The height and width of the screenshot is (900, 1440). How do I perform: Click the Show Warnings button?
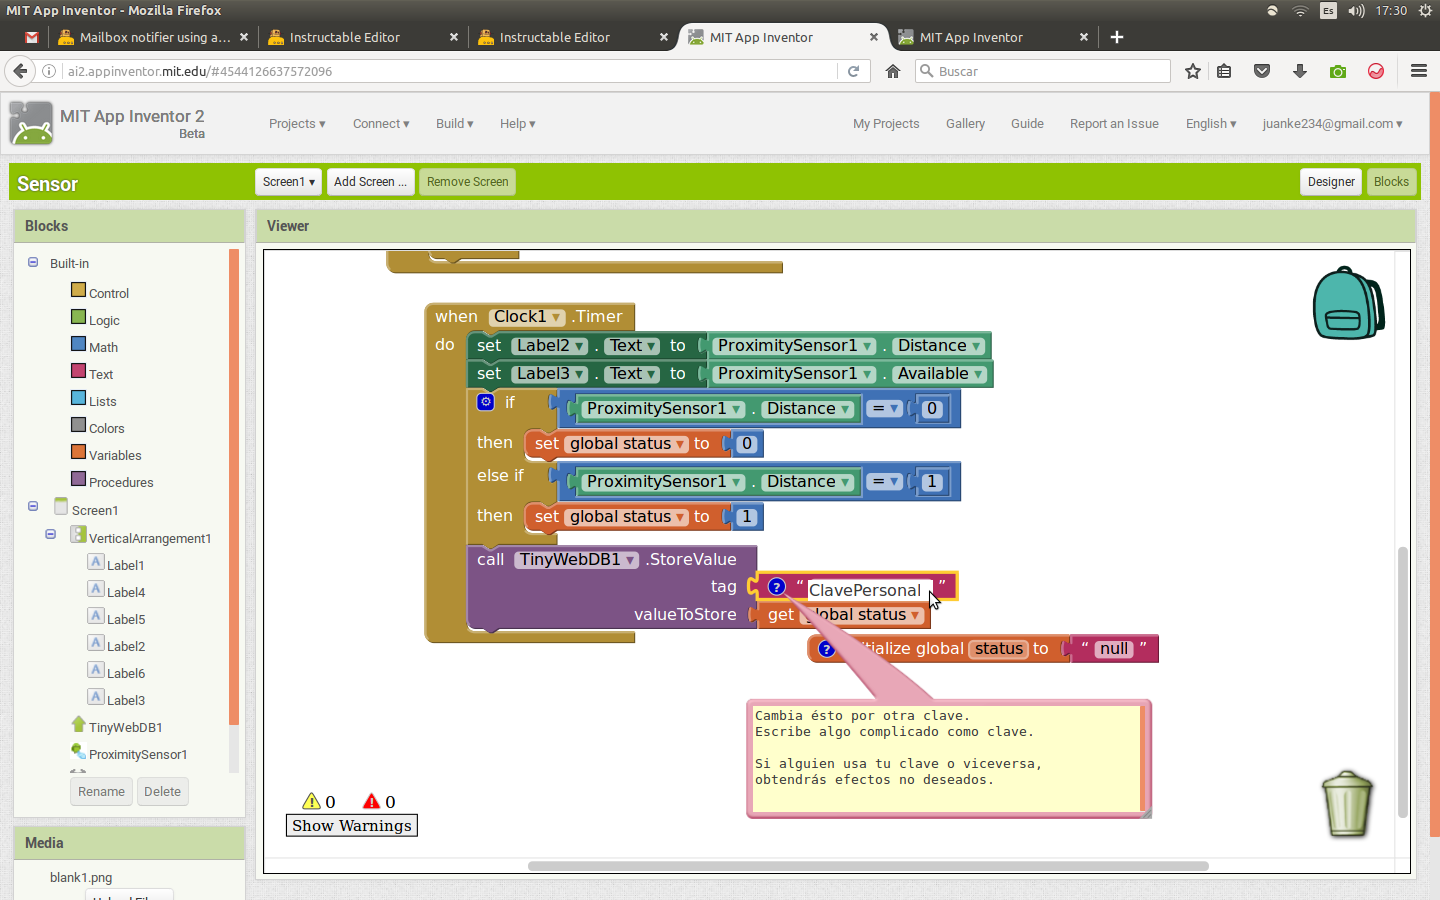(352, 826)
